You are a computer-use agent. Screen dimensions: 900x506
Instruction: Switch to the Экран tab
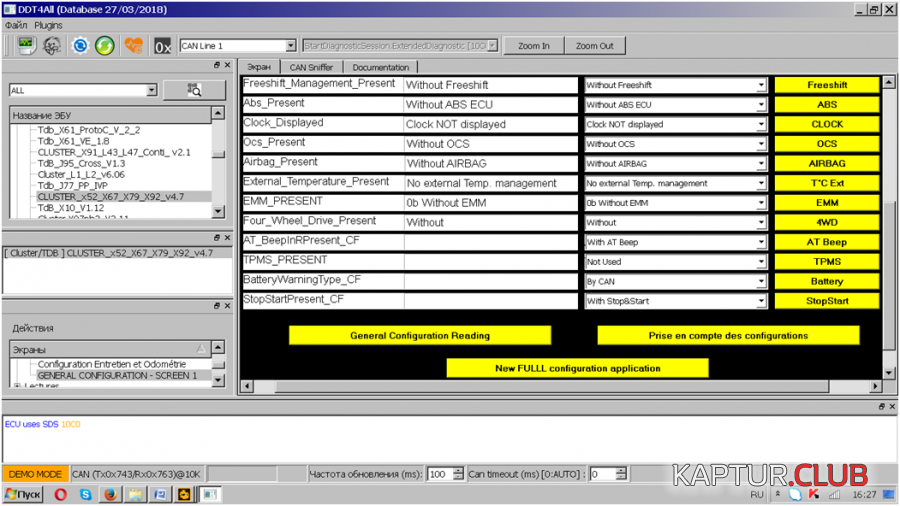click(259, 67)
